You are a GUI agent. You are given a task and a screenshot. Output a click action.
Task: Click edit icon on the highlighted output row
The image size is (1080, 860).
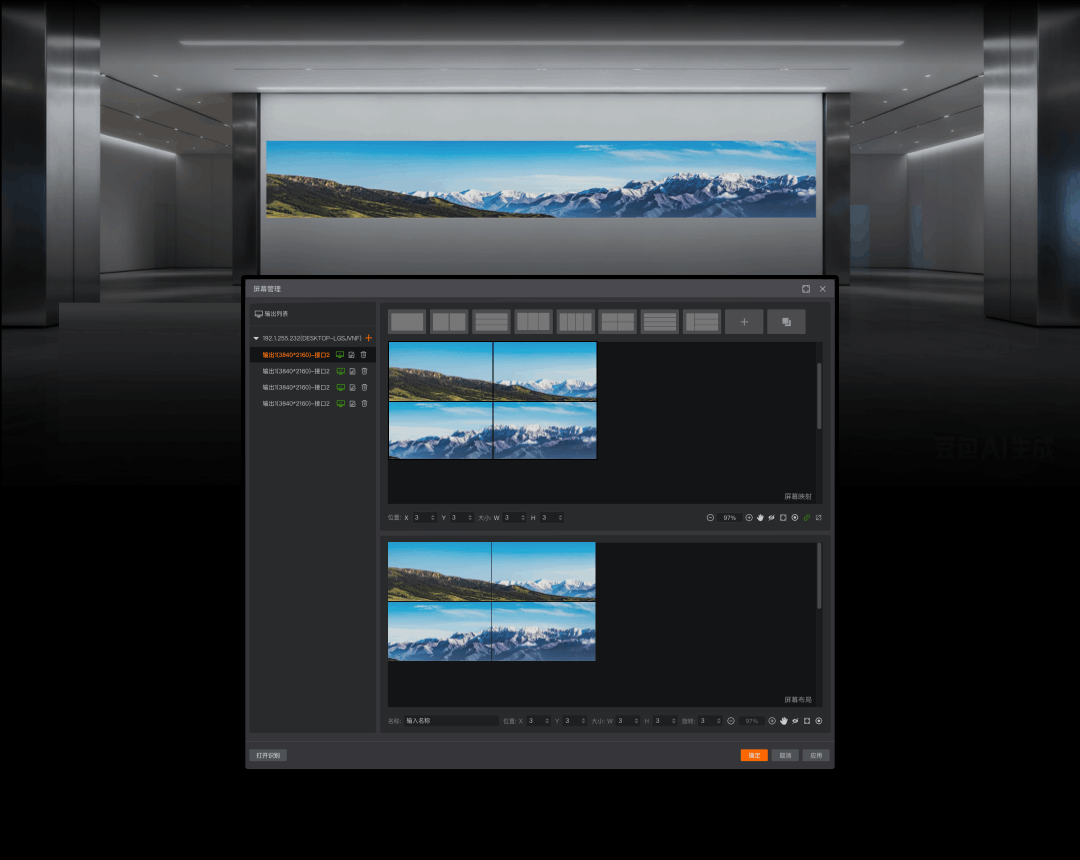click(351, 355)
